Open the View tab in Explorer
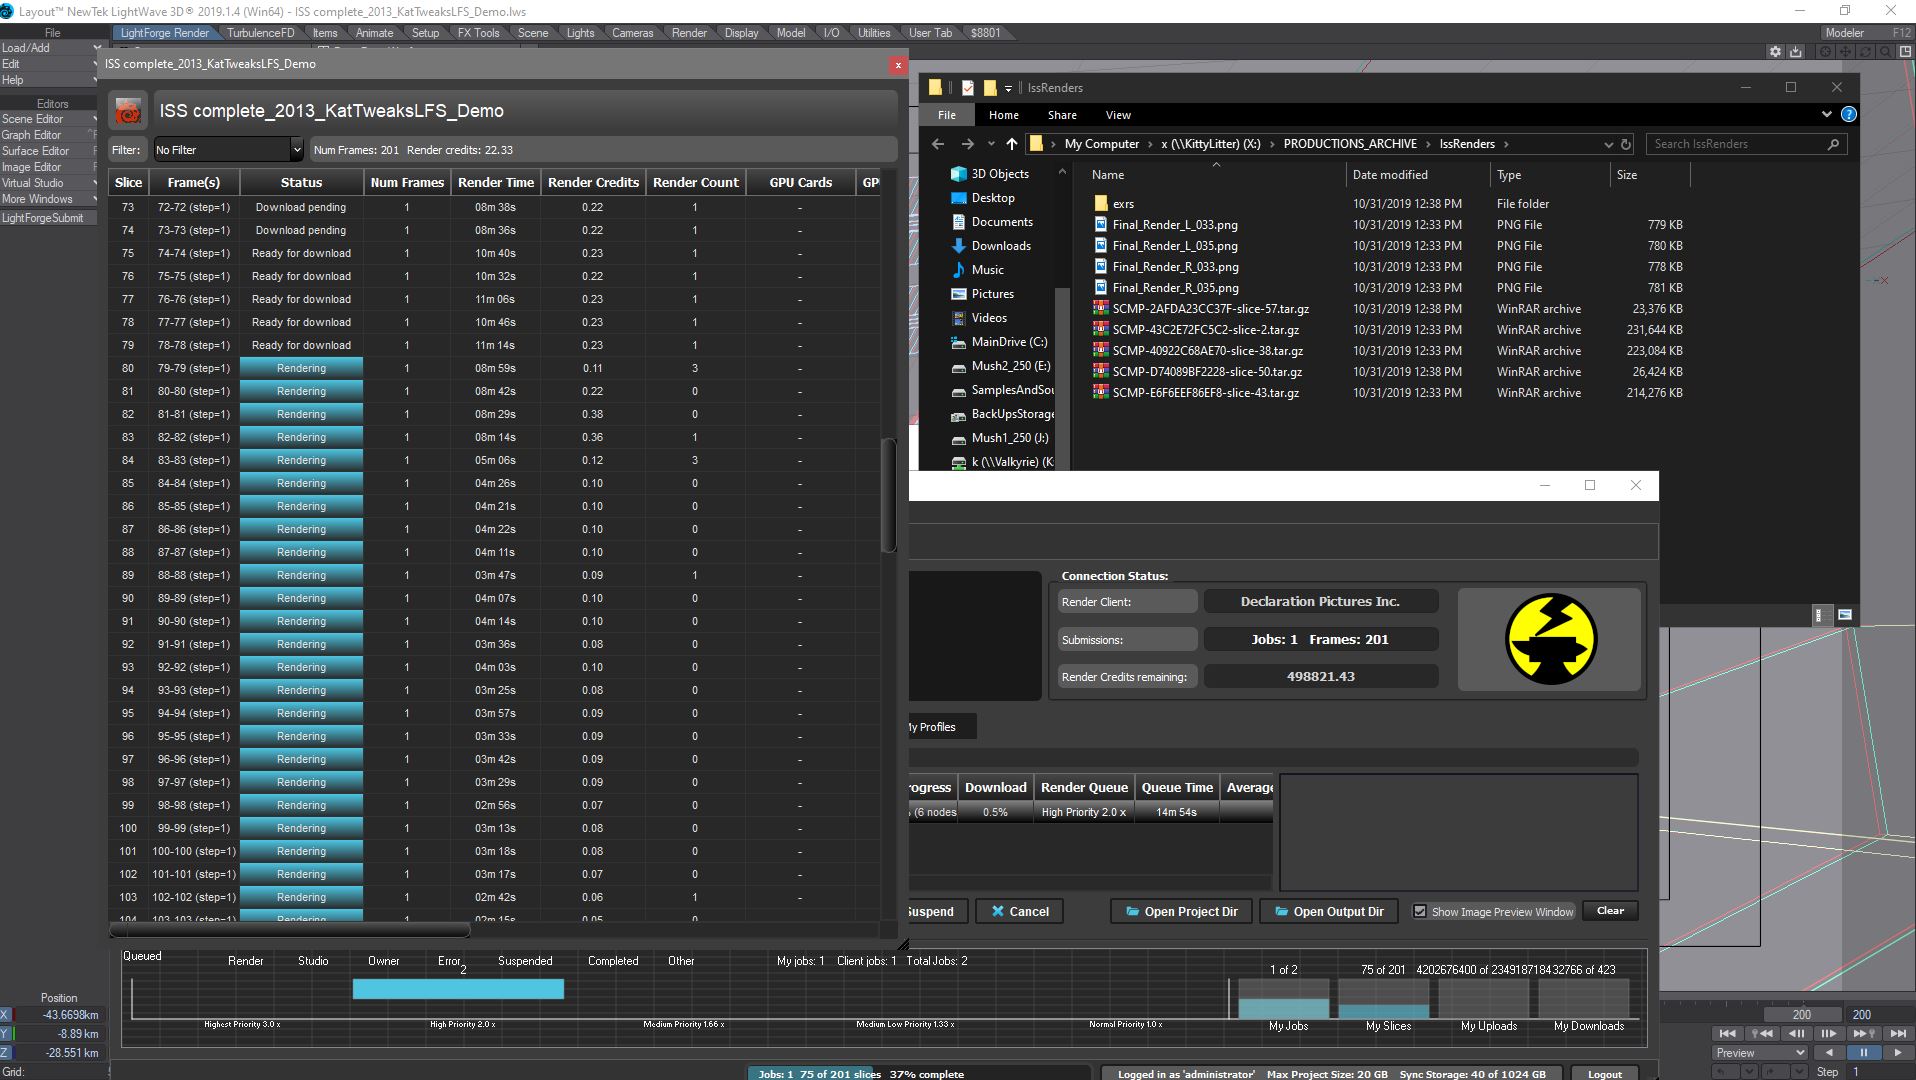 coord(1117,115)
